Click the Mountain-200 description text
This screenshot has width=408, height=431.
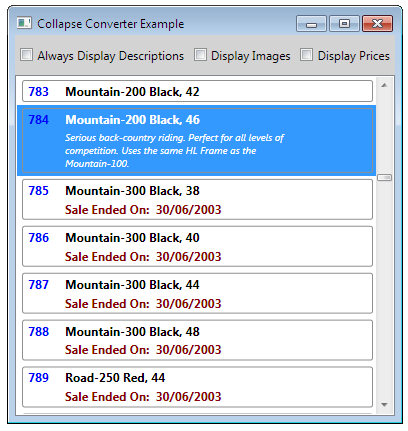pyautogui.click(x=174, y=151)
